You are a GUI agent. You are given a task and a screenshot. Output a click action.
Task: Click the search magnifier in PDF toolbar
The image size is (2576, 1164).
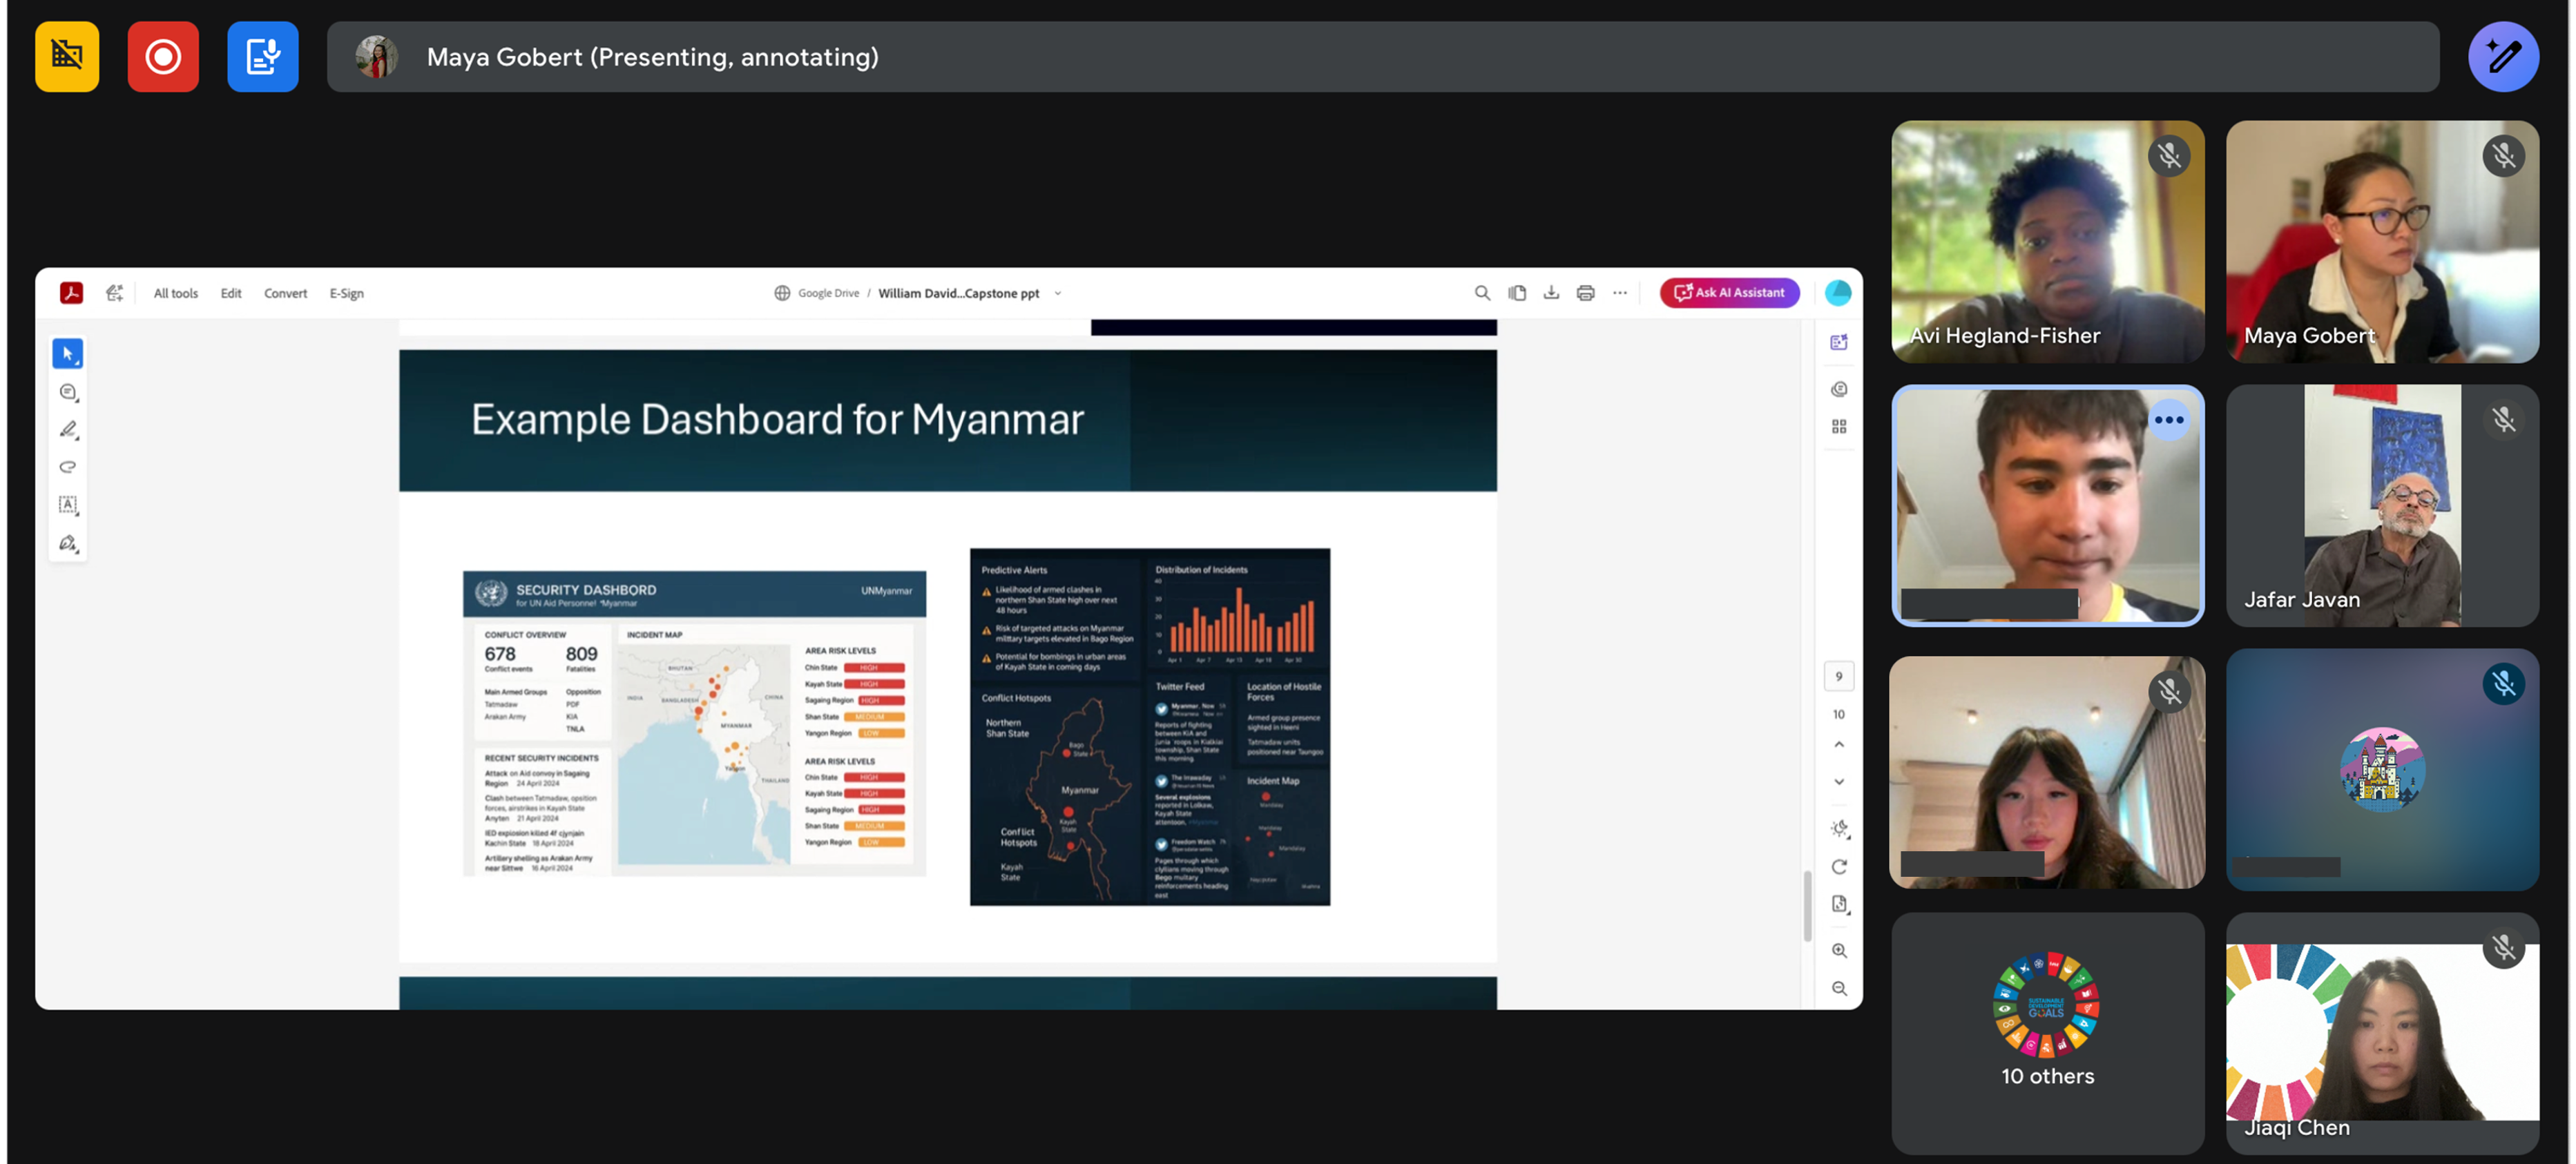(1482, 293)
